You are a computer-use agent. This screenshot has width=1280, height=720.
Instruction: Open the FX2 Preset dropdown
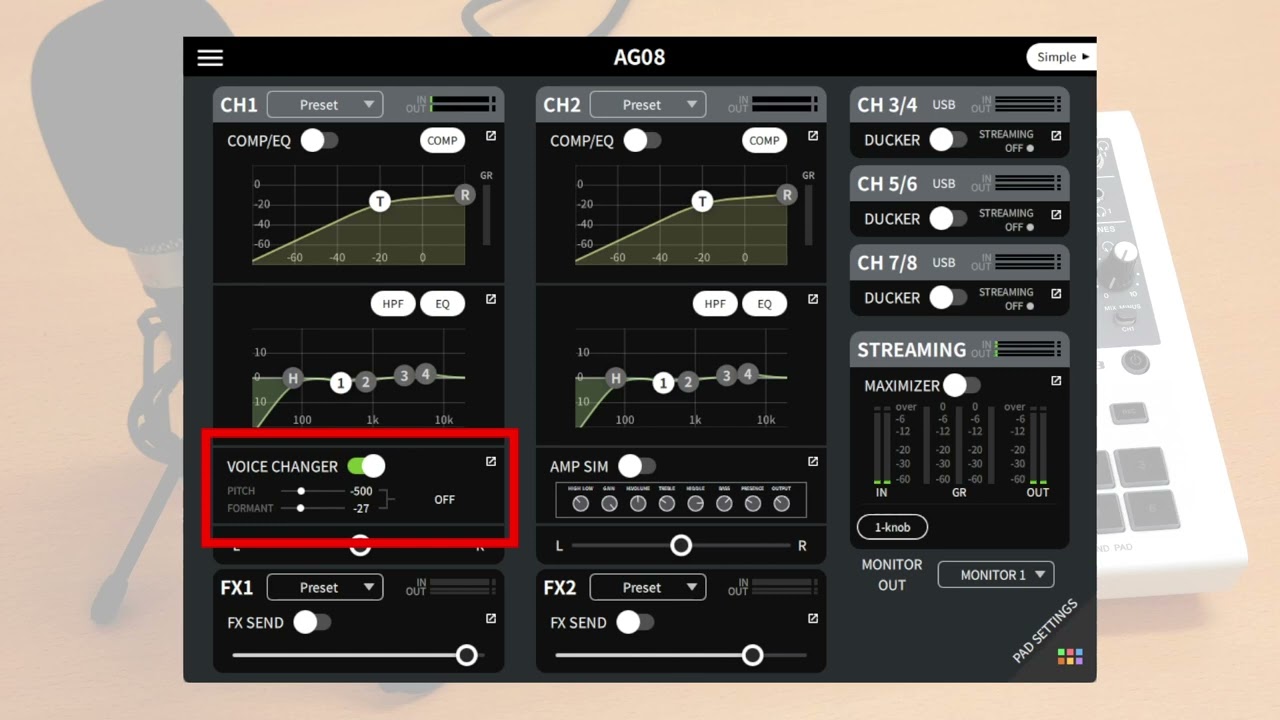(648, 587)
